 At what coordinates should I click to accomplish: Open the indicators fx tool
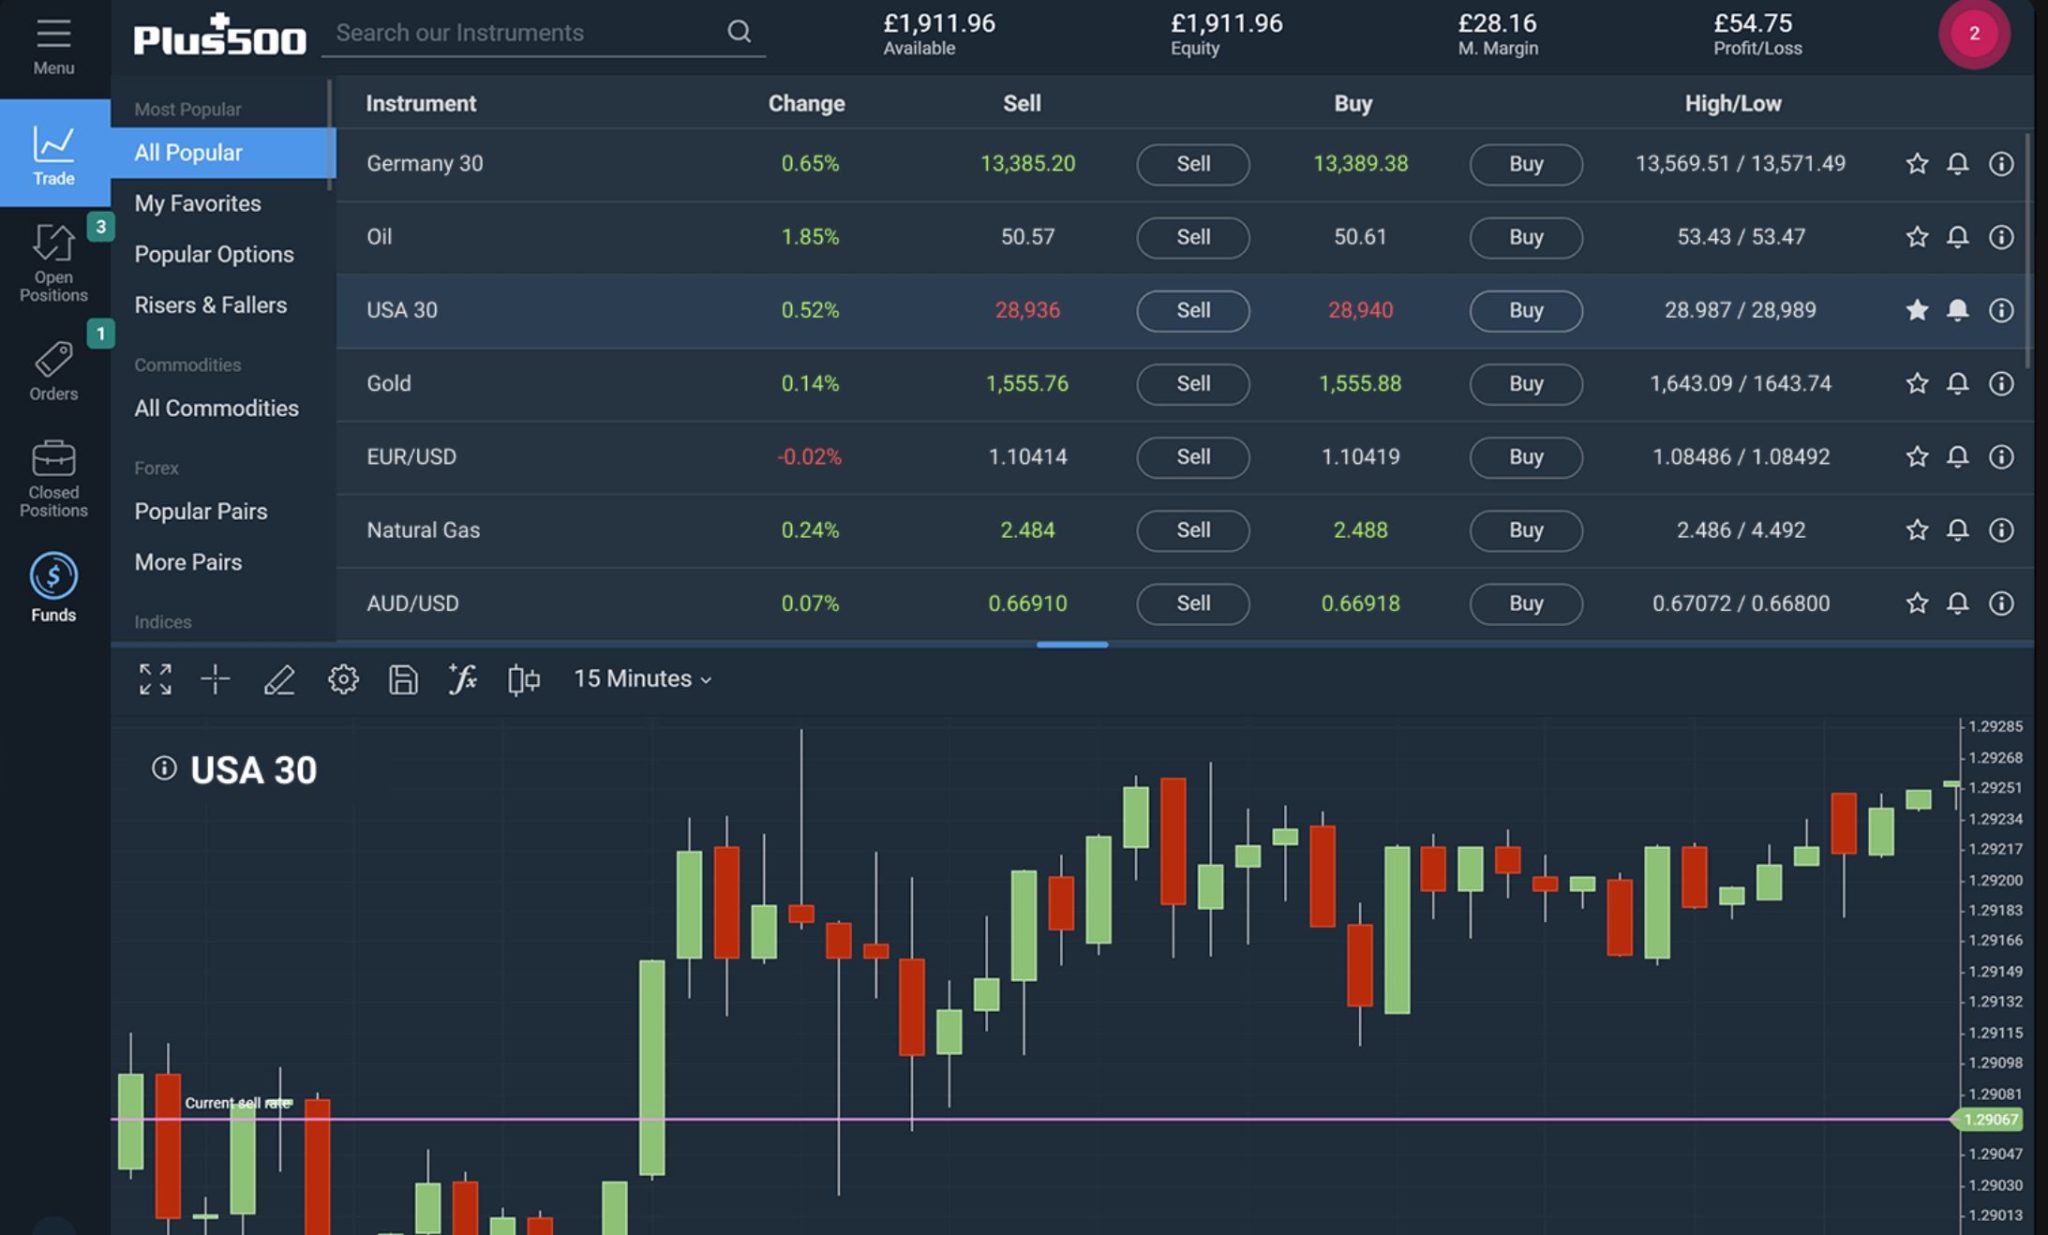(462, 679)
